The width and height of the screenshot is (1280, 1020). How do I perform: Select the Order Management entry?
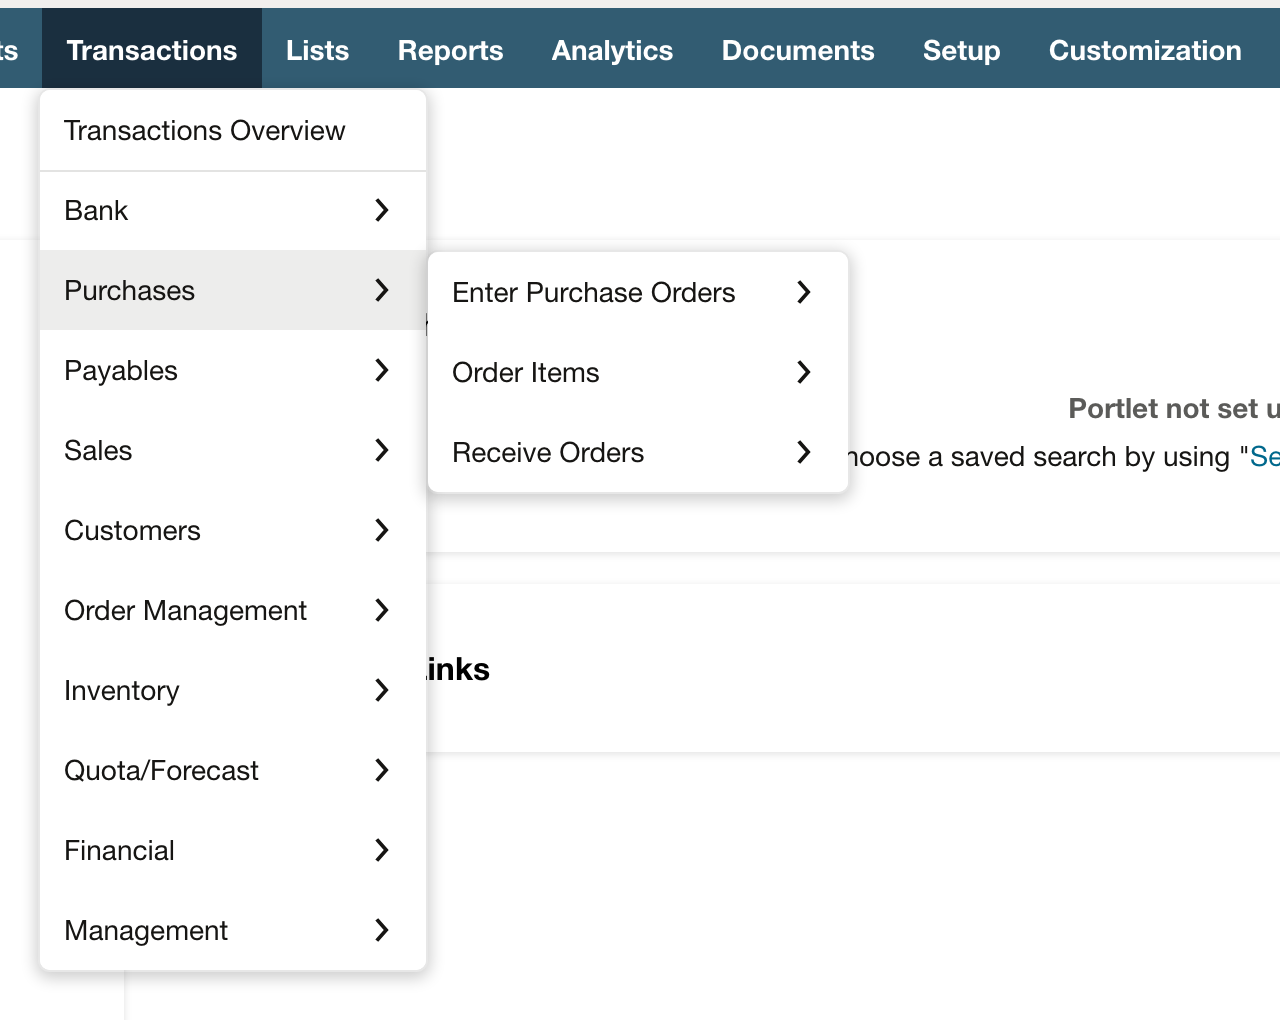pos(233,610)
